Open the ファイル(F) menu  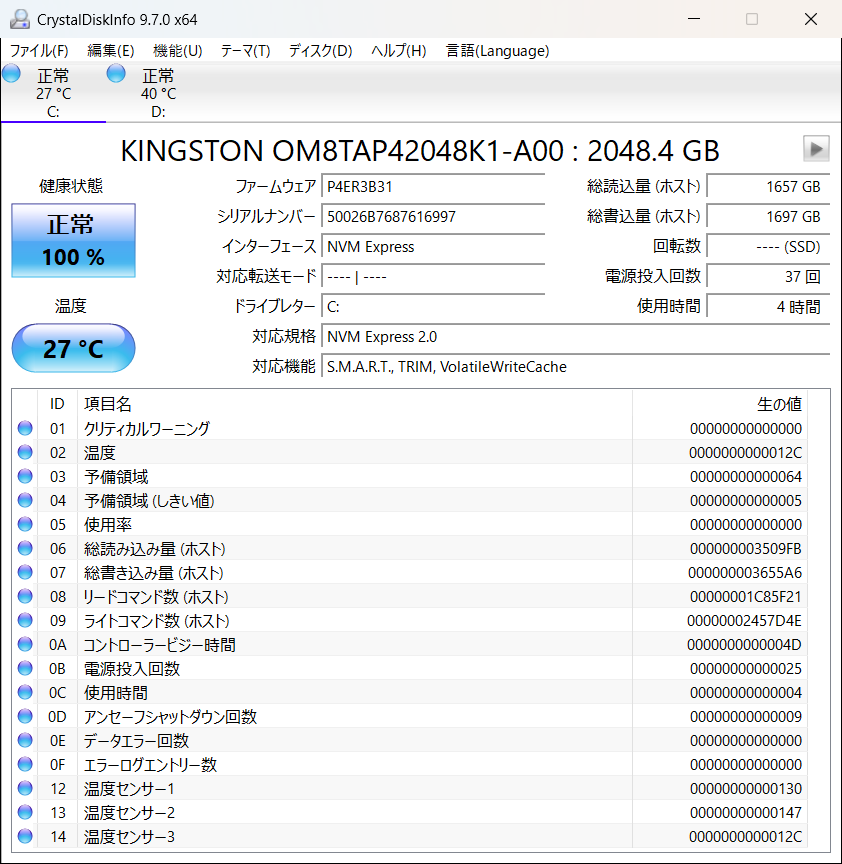tap(39, 51)
